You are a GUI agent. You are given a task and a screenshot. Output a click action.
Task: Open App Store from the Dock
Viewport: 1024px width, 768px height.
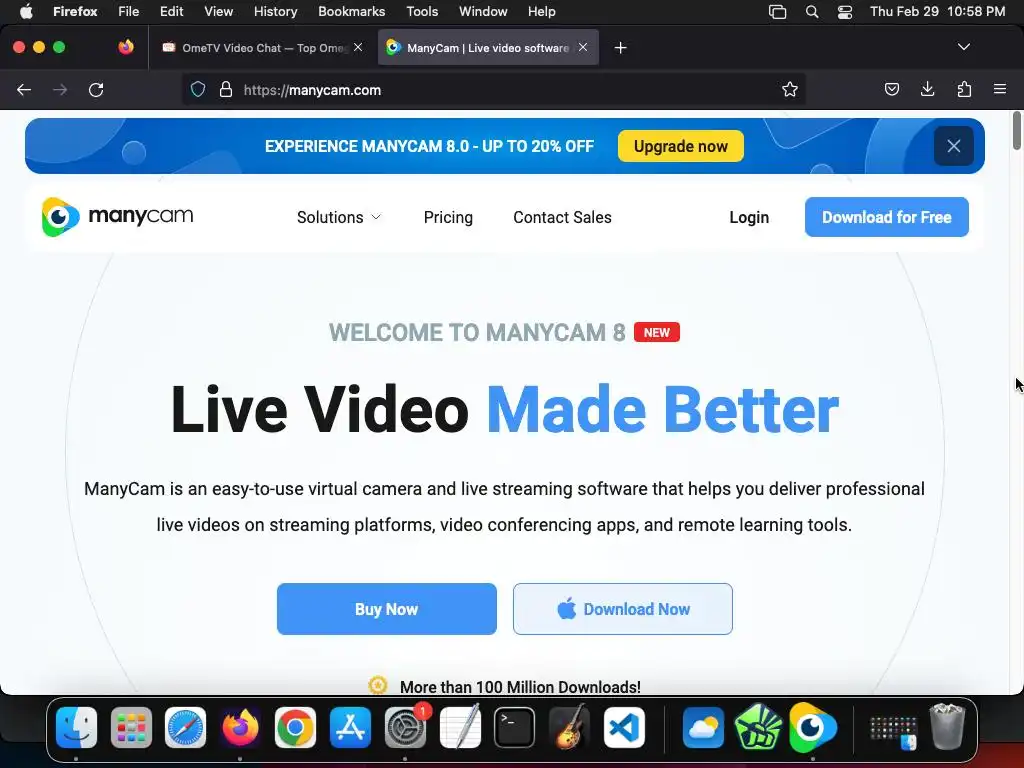(x=350, y=727)
